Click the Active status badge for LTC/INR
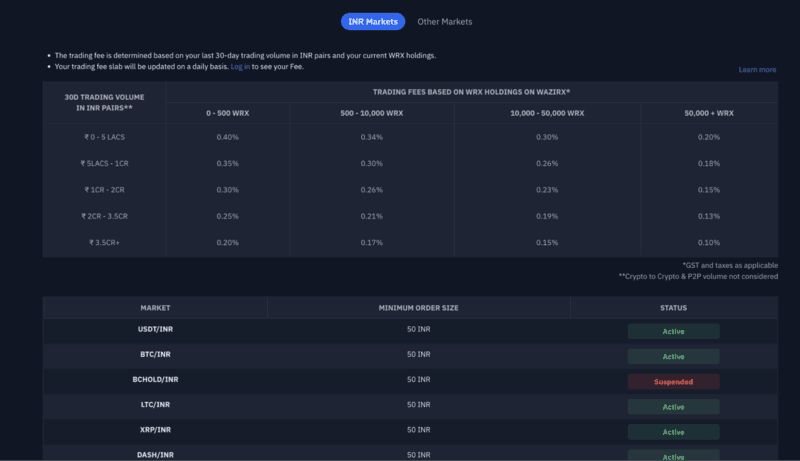This screenshot has width=800, height=461. (673, 407)
